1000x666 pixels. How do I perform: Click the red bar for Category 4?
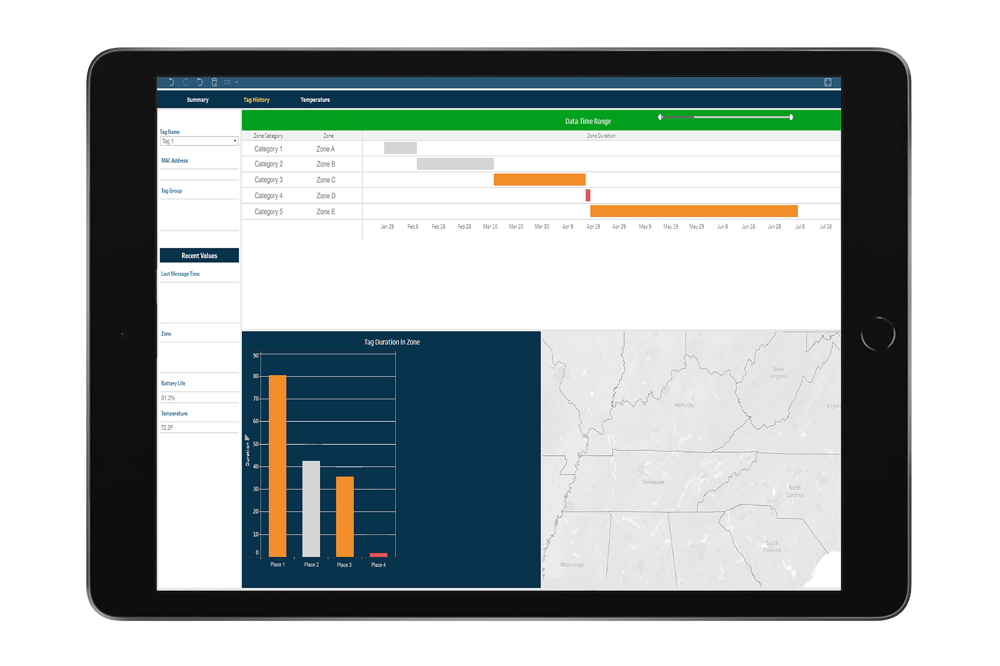[587, 194]
